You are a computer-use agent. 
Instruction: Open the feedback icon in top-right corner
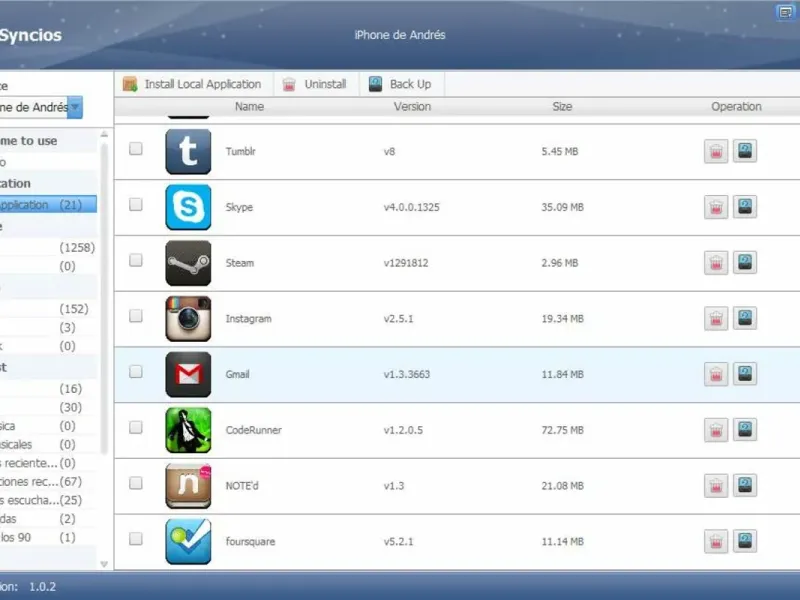(x=785, y=12)
